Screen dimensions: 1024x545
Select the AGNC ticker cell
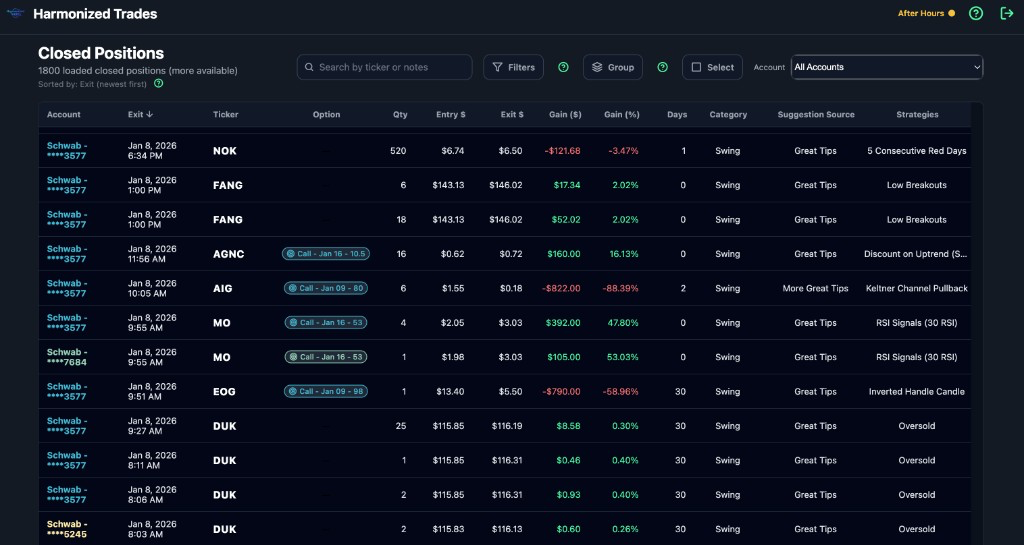coord(229,254)
